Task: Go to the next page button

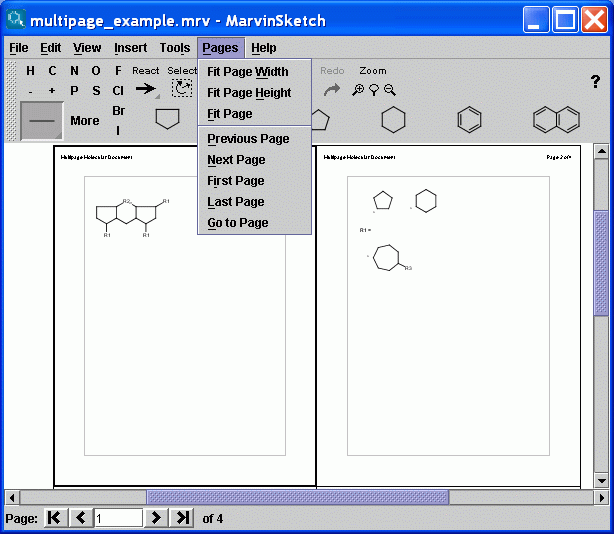Action: [x=156, y=518]
